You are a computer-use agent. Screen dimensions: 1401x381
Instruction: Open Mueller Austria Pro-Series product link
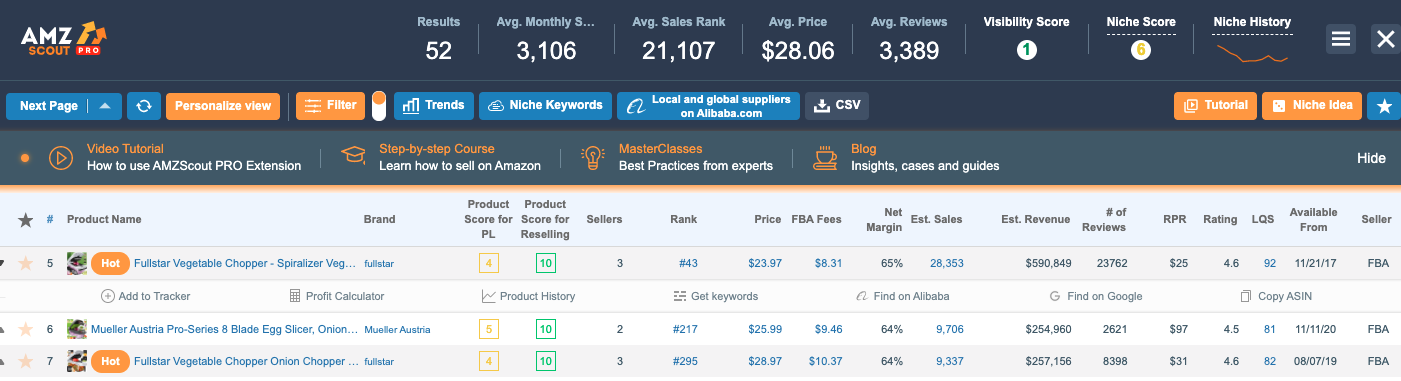(223, 328)
